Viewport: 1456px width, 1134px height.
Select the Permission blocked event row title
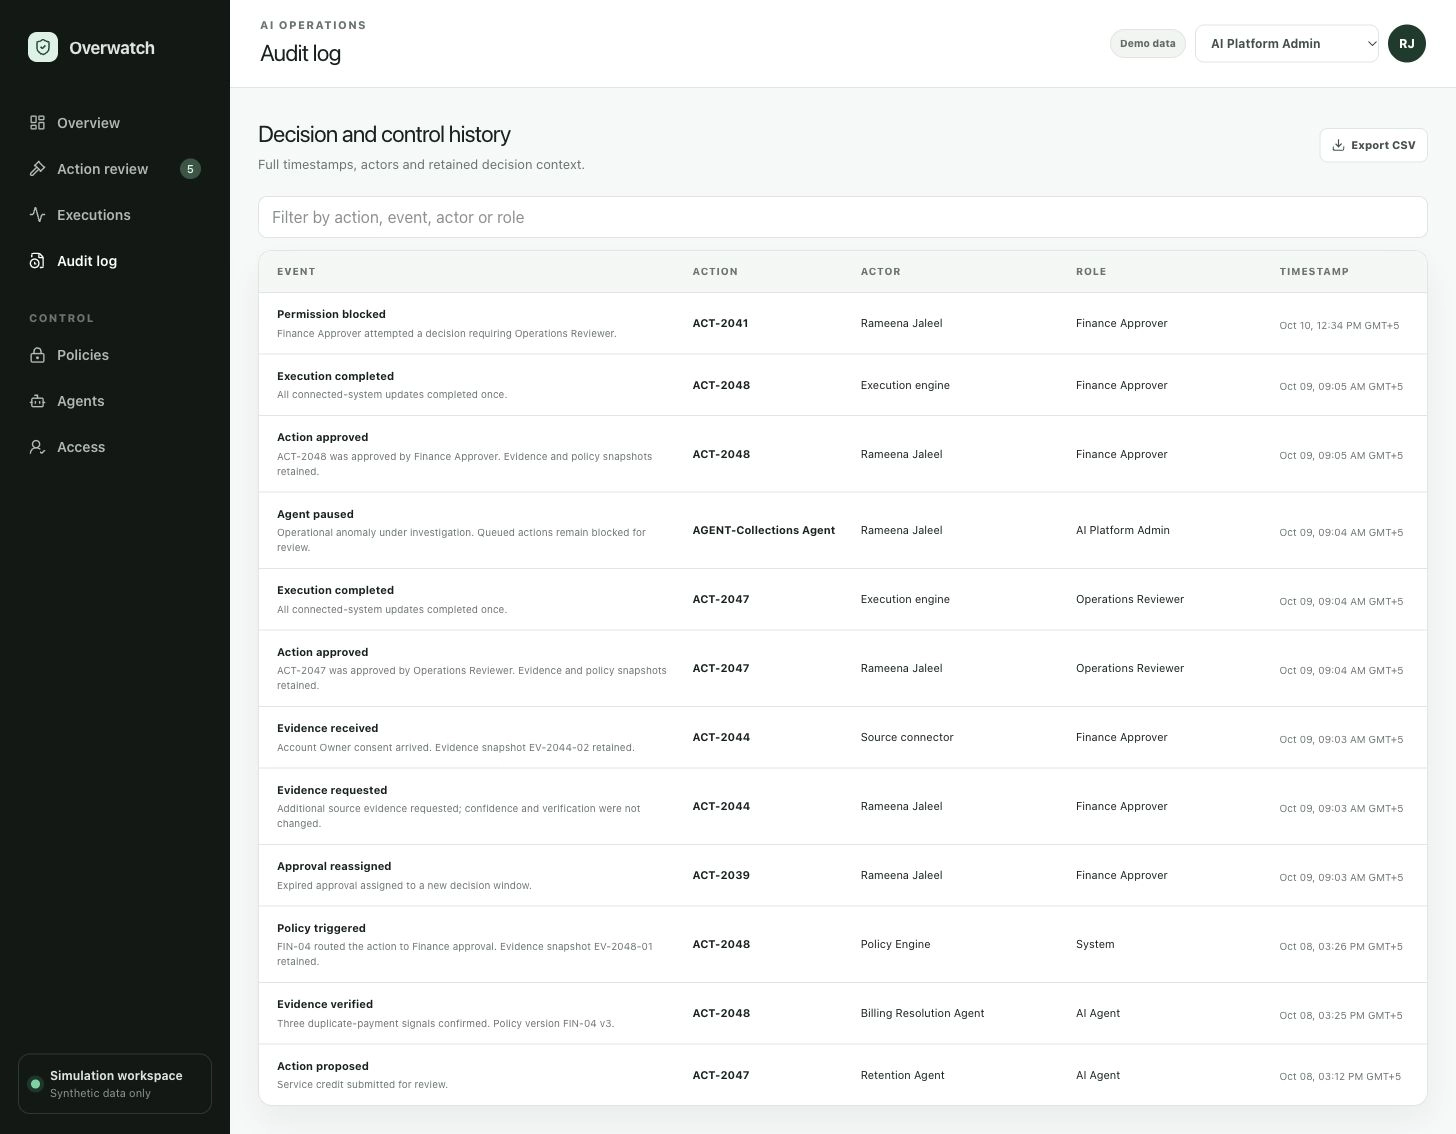331,314
